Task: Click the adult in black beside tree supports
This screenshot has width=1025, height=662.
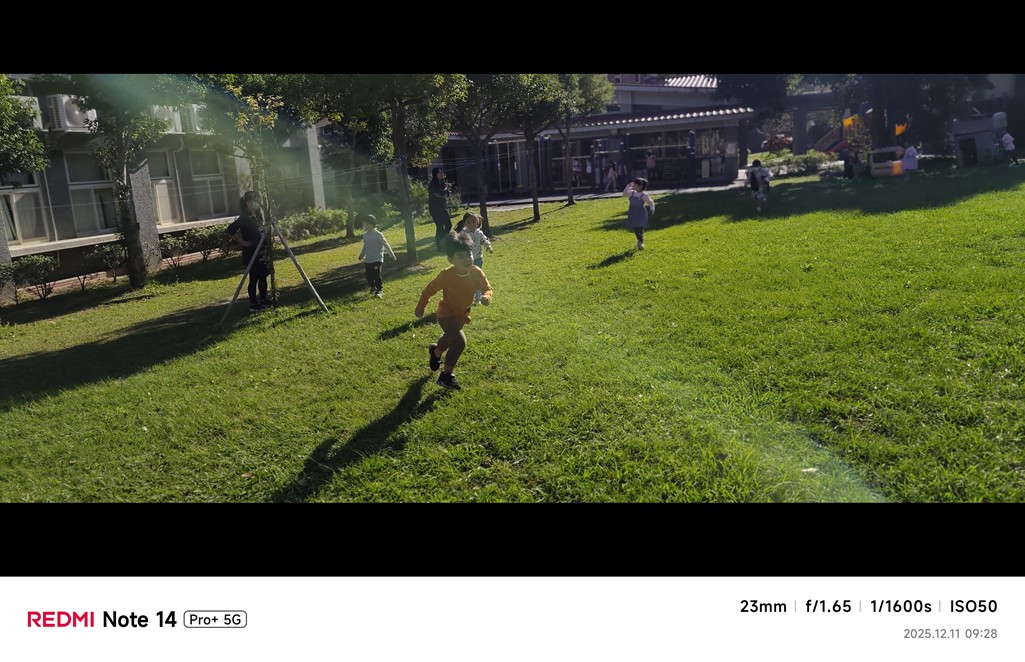Action: pyautogui.click(x=252, y=250)
